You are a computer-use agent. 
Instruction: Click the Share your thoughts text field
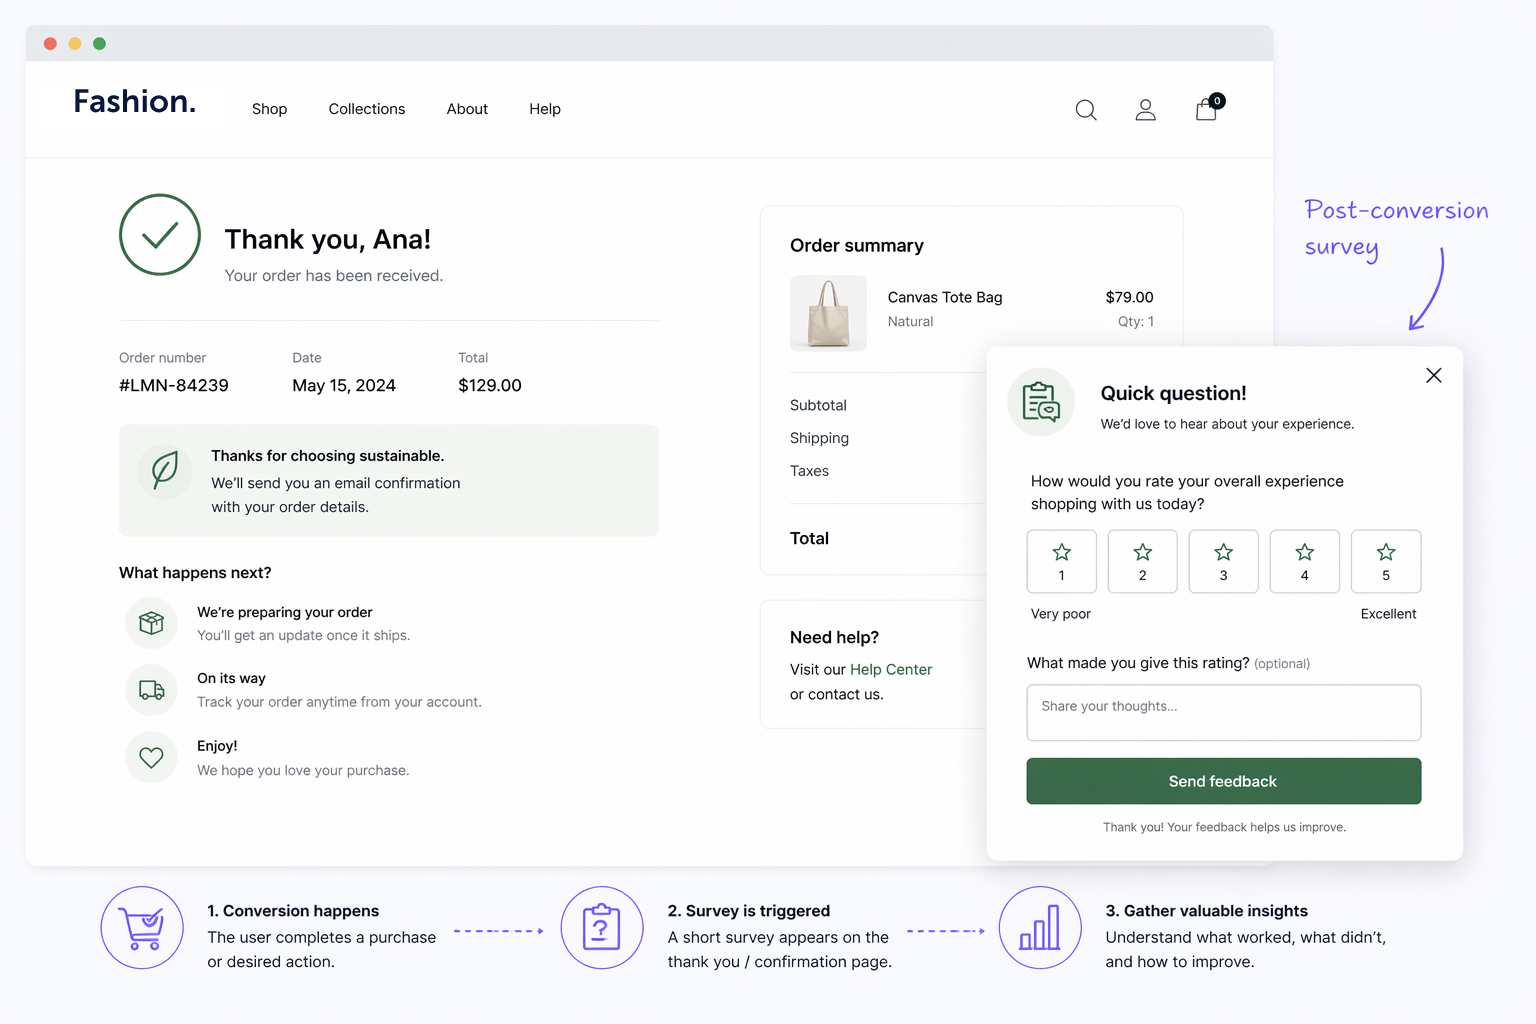click(x=1223, y=712)
